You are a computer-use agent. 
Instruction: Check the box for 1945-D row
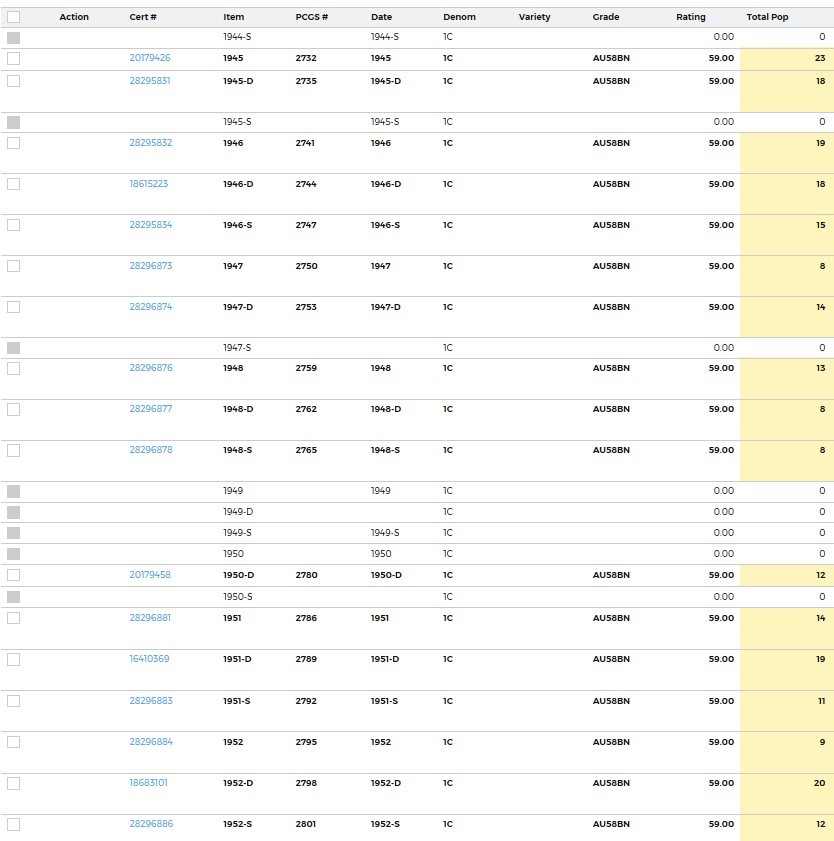click(13, 81)
